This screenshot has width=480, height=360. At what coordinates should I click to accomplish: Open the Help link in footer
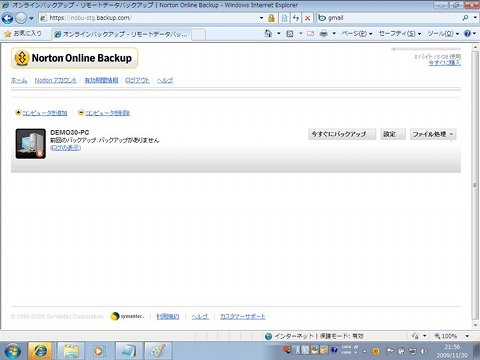pos(200,316)
